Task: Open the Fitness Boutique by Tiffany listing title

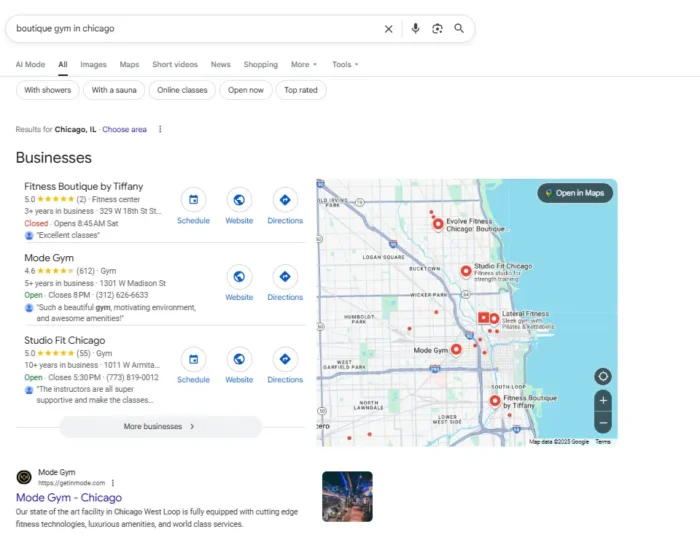Action: (x=83, y=187)
